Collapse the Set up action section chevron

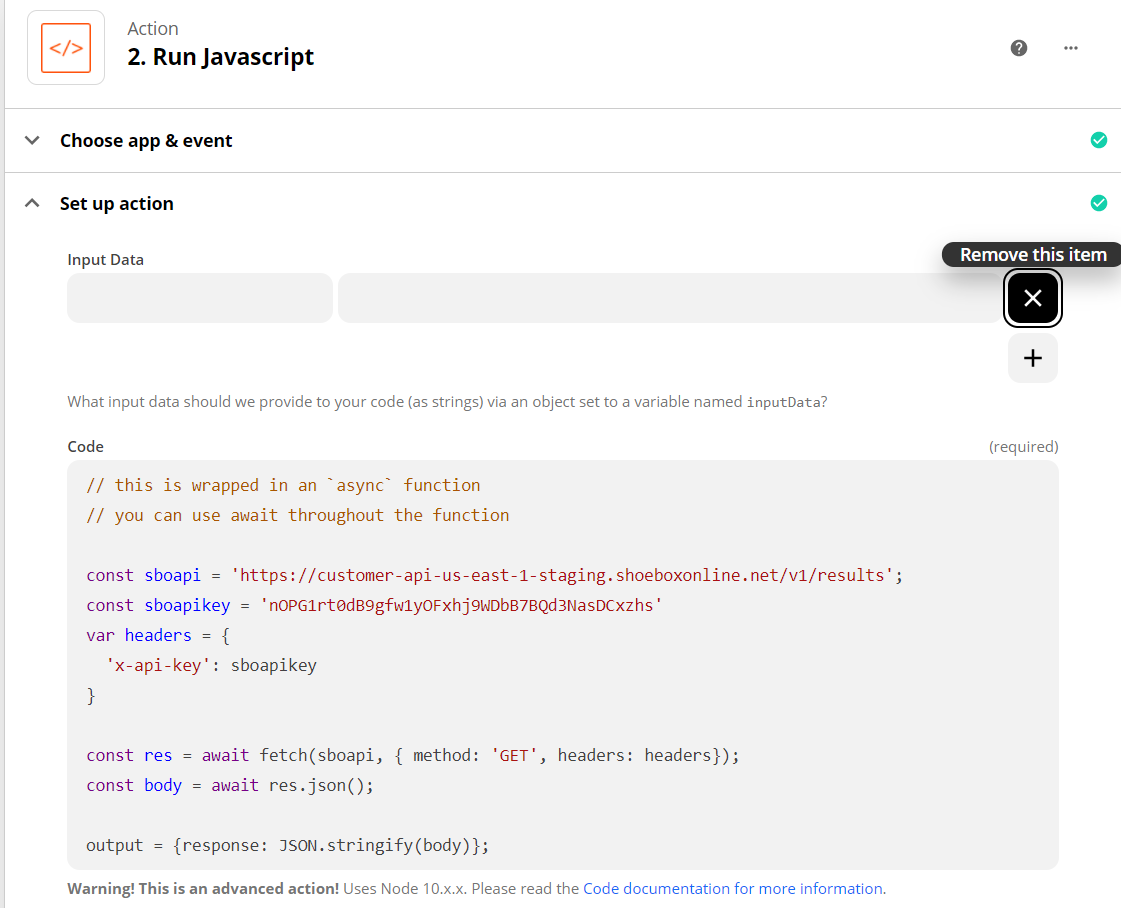32,203
